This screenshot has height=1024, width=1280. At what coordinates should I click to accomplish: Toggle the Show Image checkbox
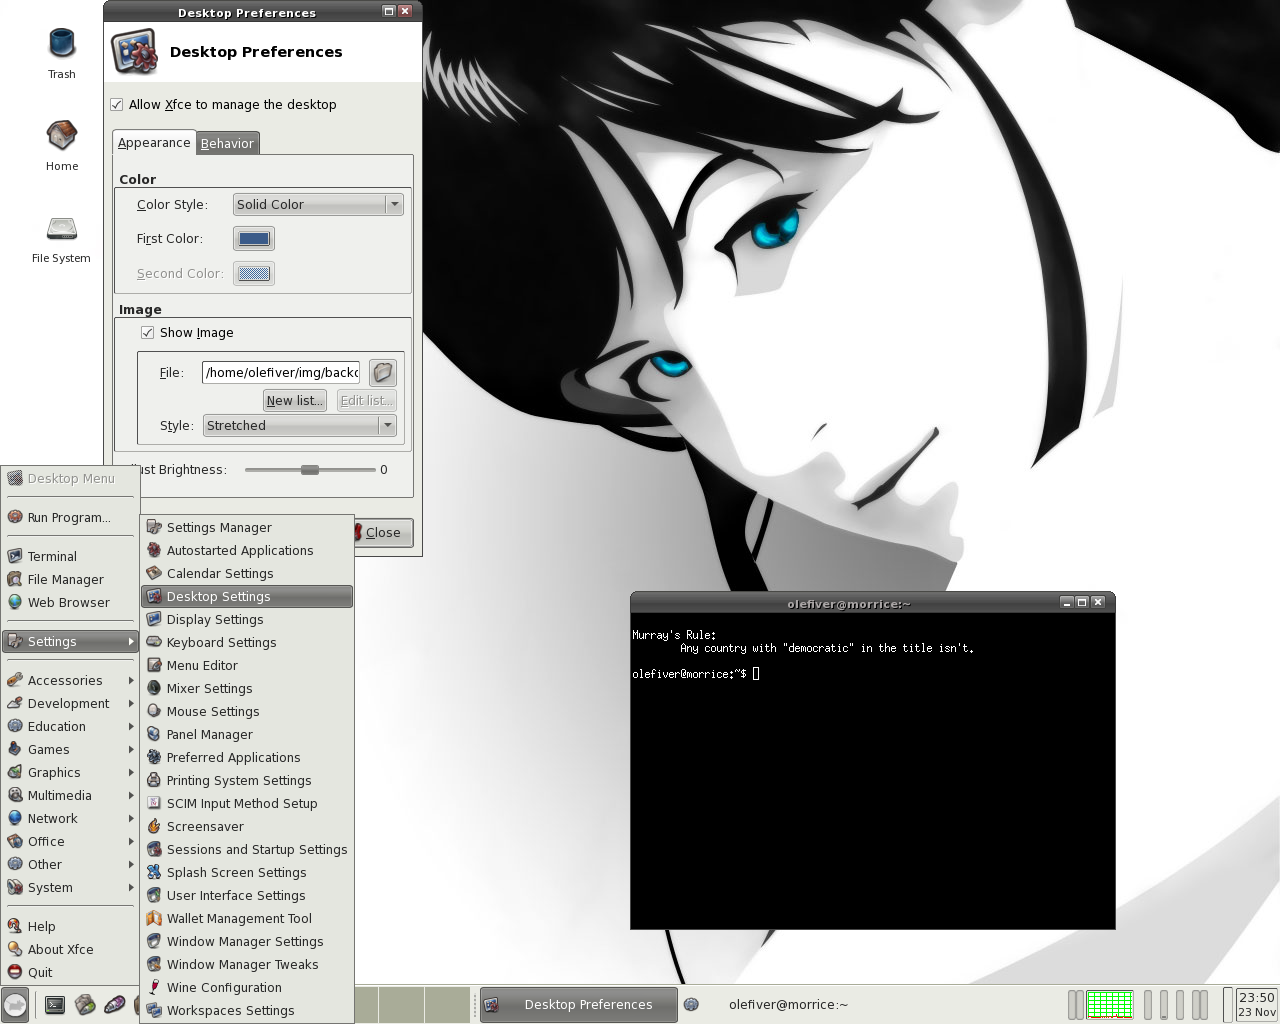pos(148,333)
